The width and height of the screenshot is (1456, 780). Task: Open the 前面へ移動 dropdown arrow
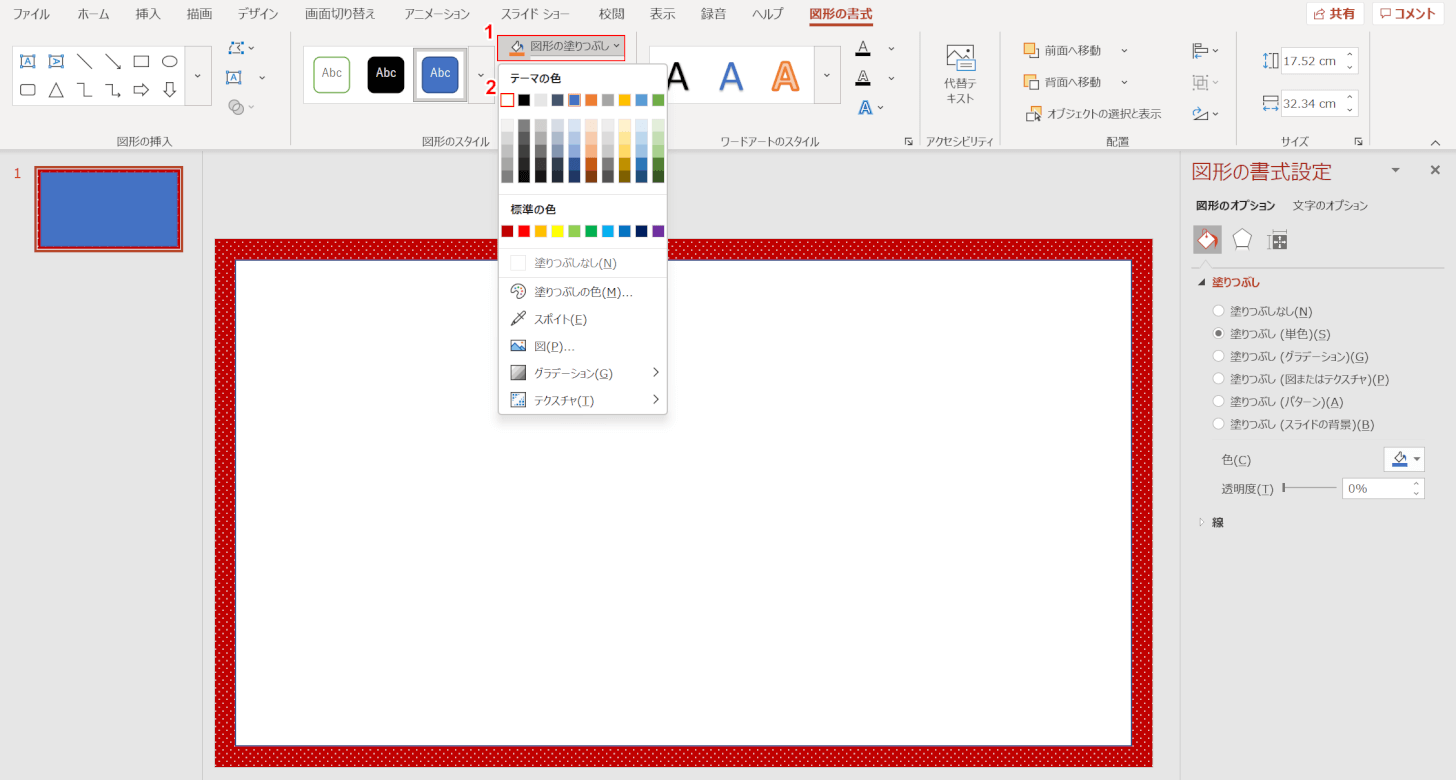pyautogui.click(x=1124, y=49)
